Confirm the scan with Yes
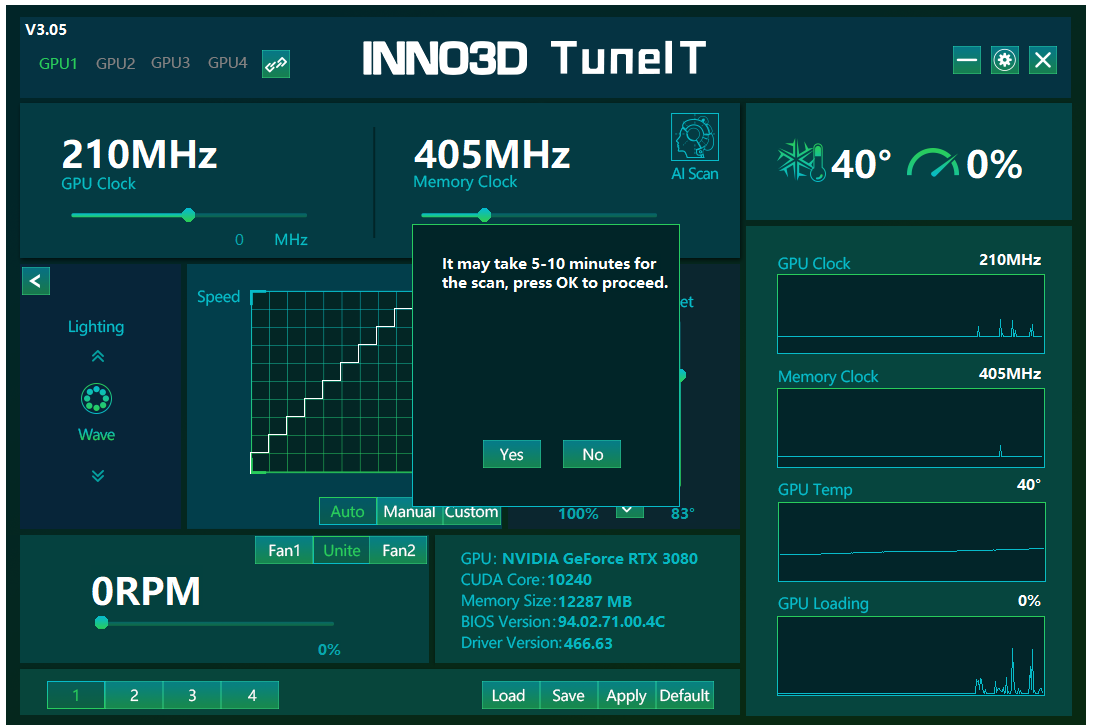Screen dimensions: 1093x728 coord(512,454)
